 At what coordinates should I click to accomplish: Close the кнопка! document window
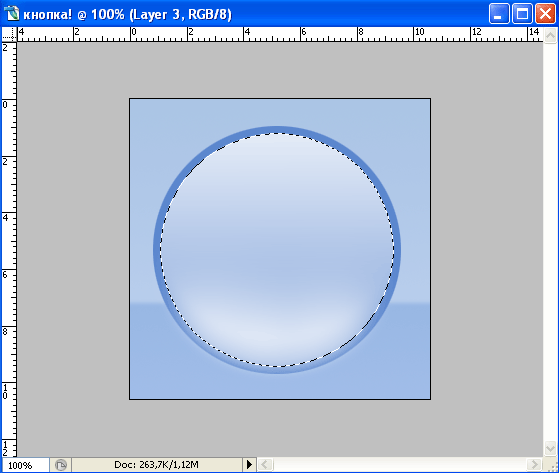[x=545, y=14]
